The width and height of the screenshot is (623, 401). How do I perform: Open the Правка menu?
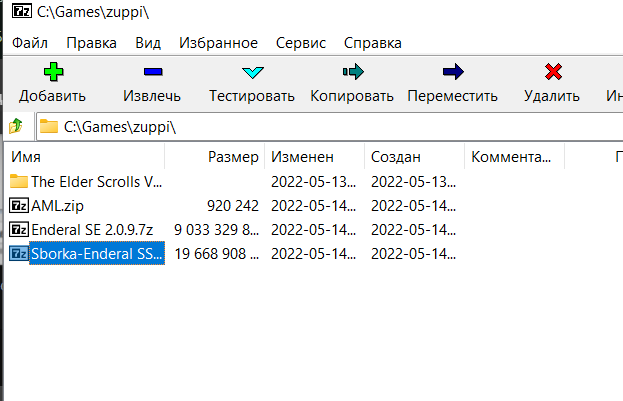point(91,43)
